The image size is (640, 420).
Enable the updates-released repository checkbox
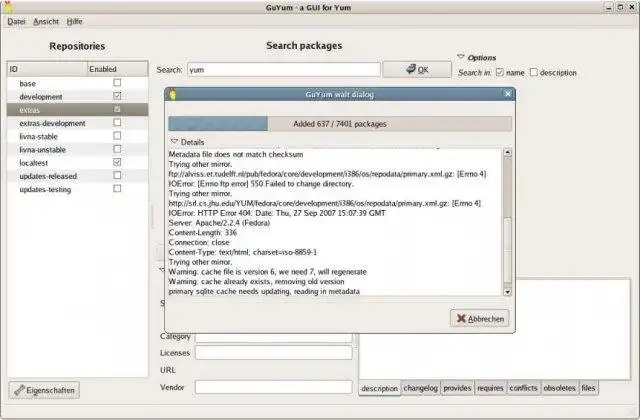tap(117, 175)
